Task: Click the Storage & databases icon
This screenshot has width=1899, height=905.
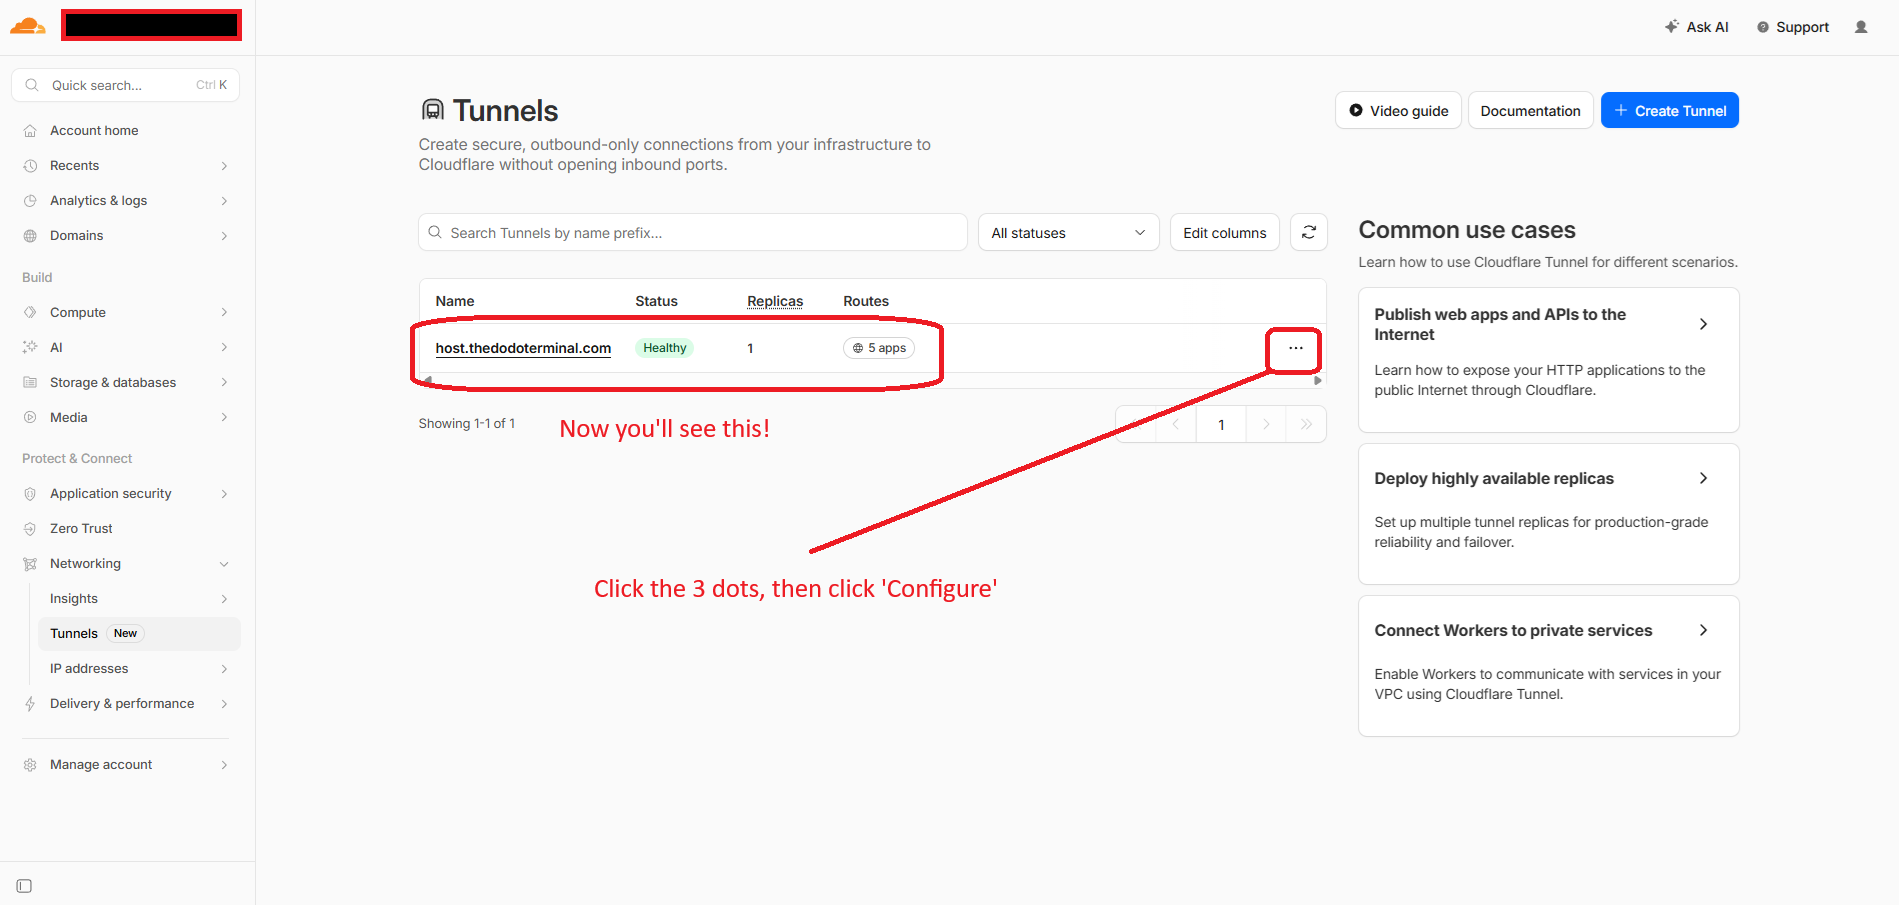Action: click(30, 383)
